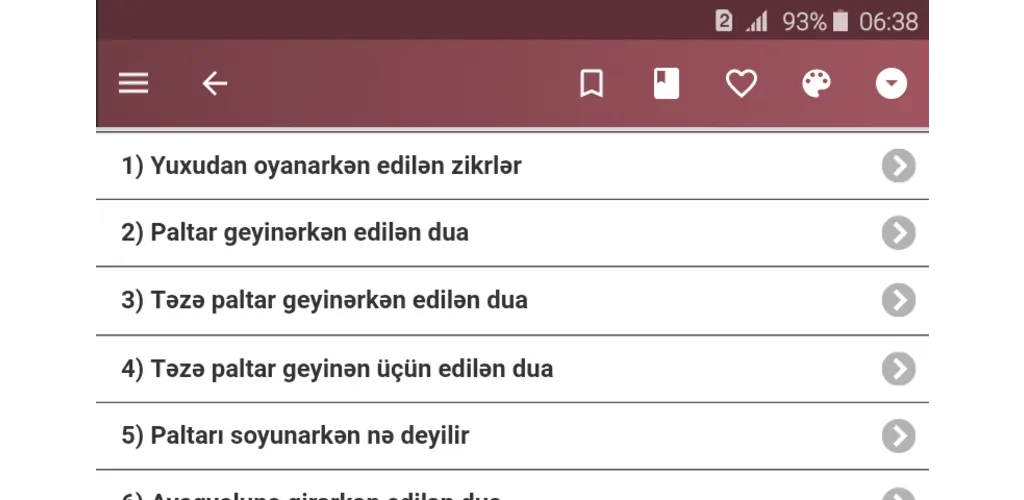1024x500 pixels.
Task: Tap the signal strength icon in status bar
Action: [x=757, y=22]
